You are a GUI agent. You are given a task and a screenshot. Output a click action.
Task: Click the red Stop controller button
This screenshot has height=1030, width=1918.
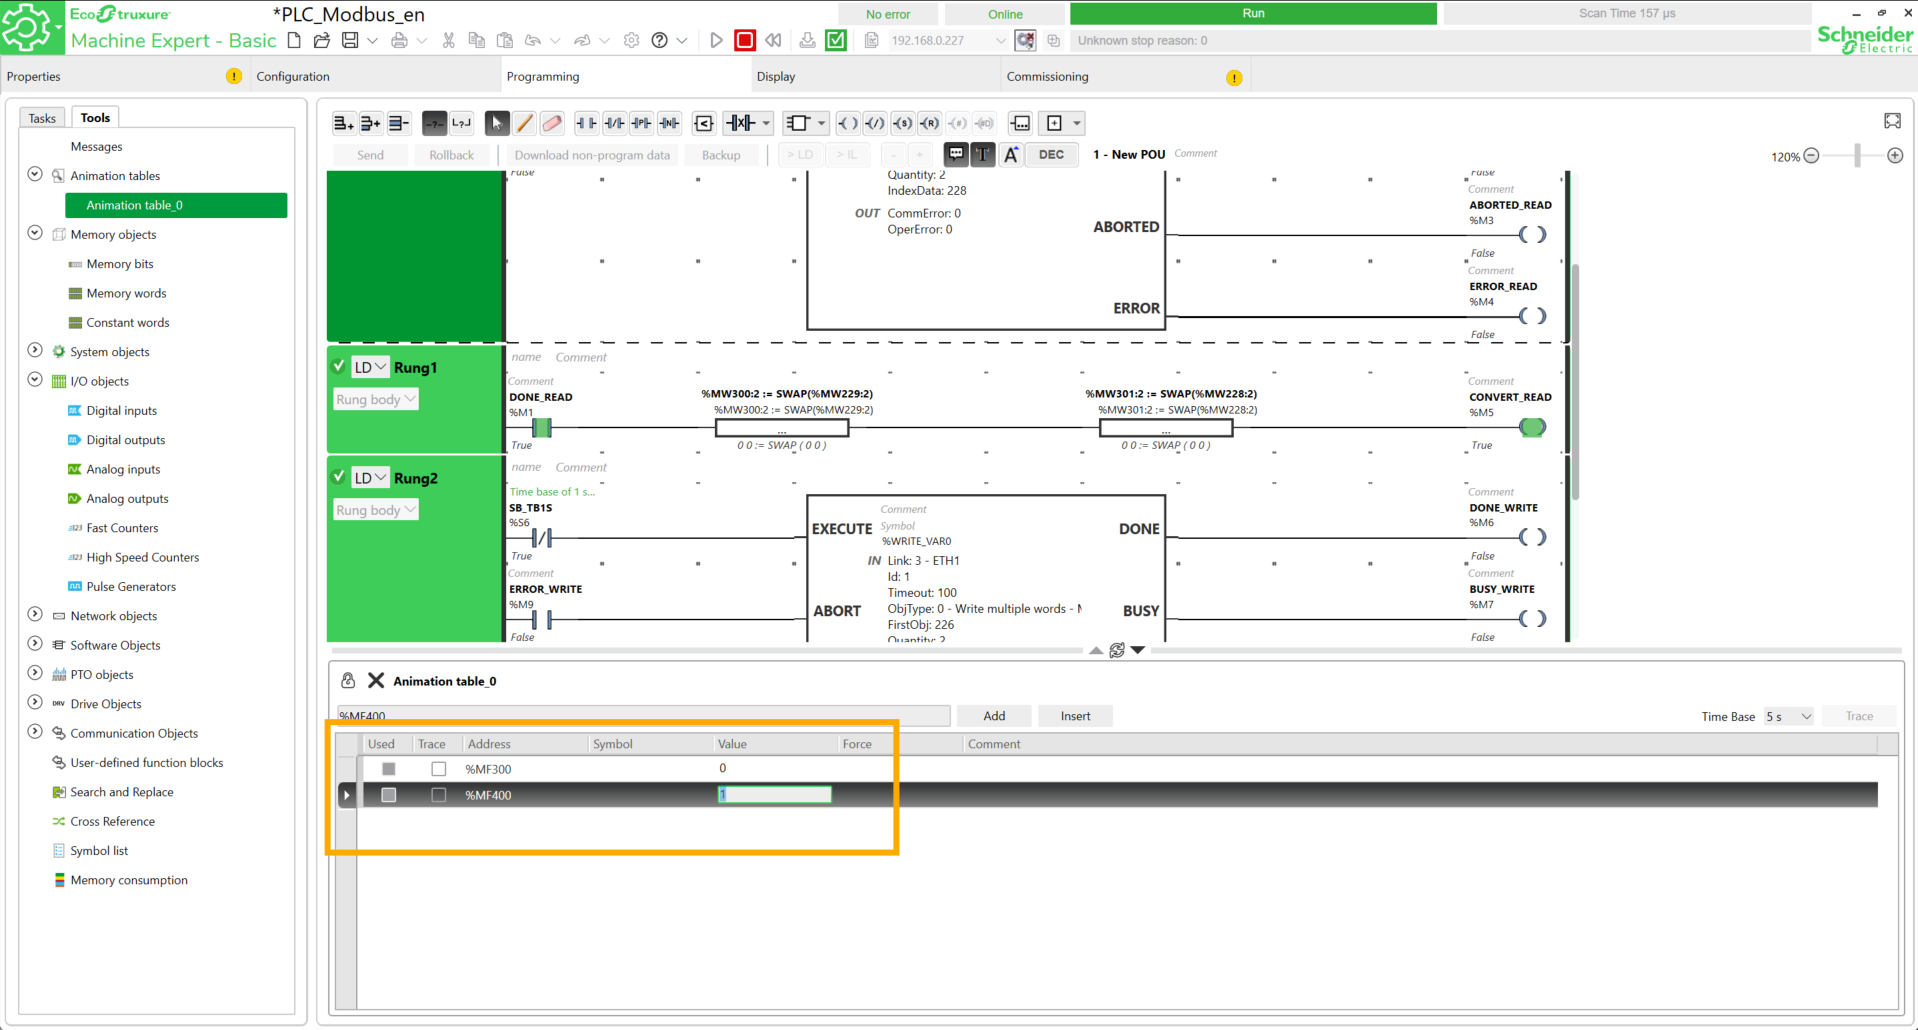click(745, 40)
